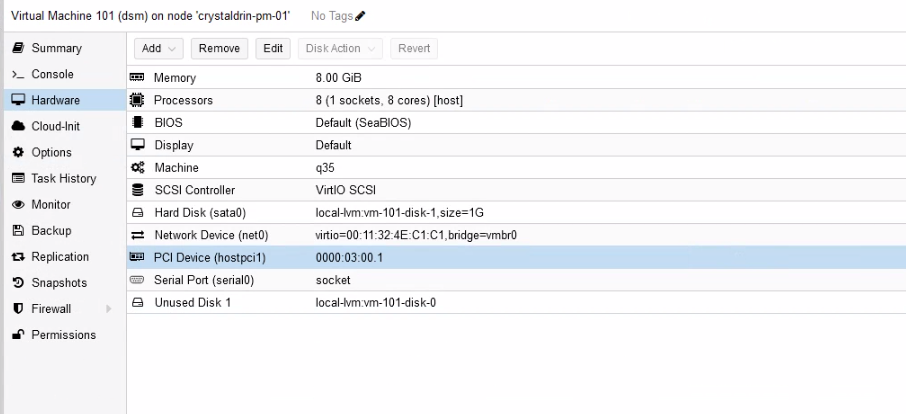Viewport: 906px width, 414px height.
Task: Click the Machine gears icon
Action: coord(138,168)
